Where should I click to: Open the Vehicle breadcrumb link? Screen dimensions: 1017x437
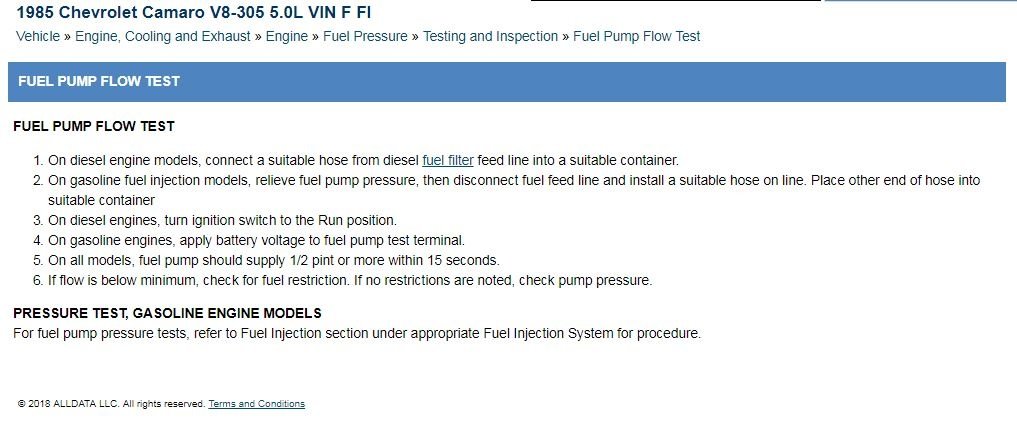[x=40, y=36]
